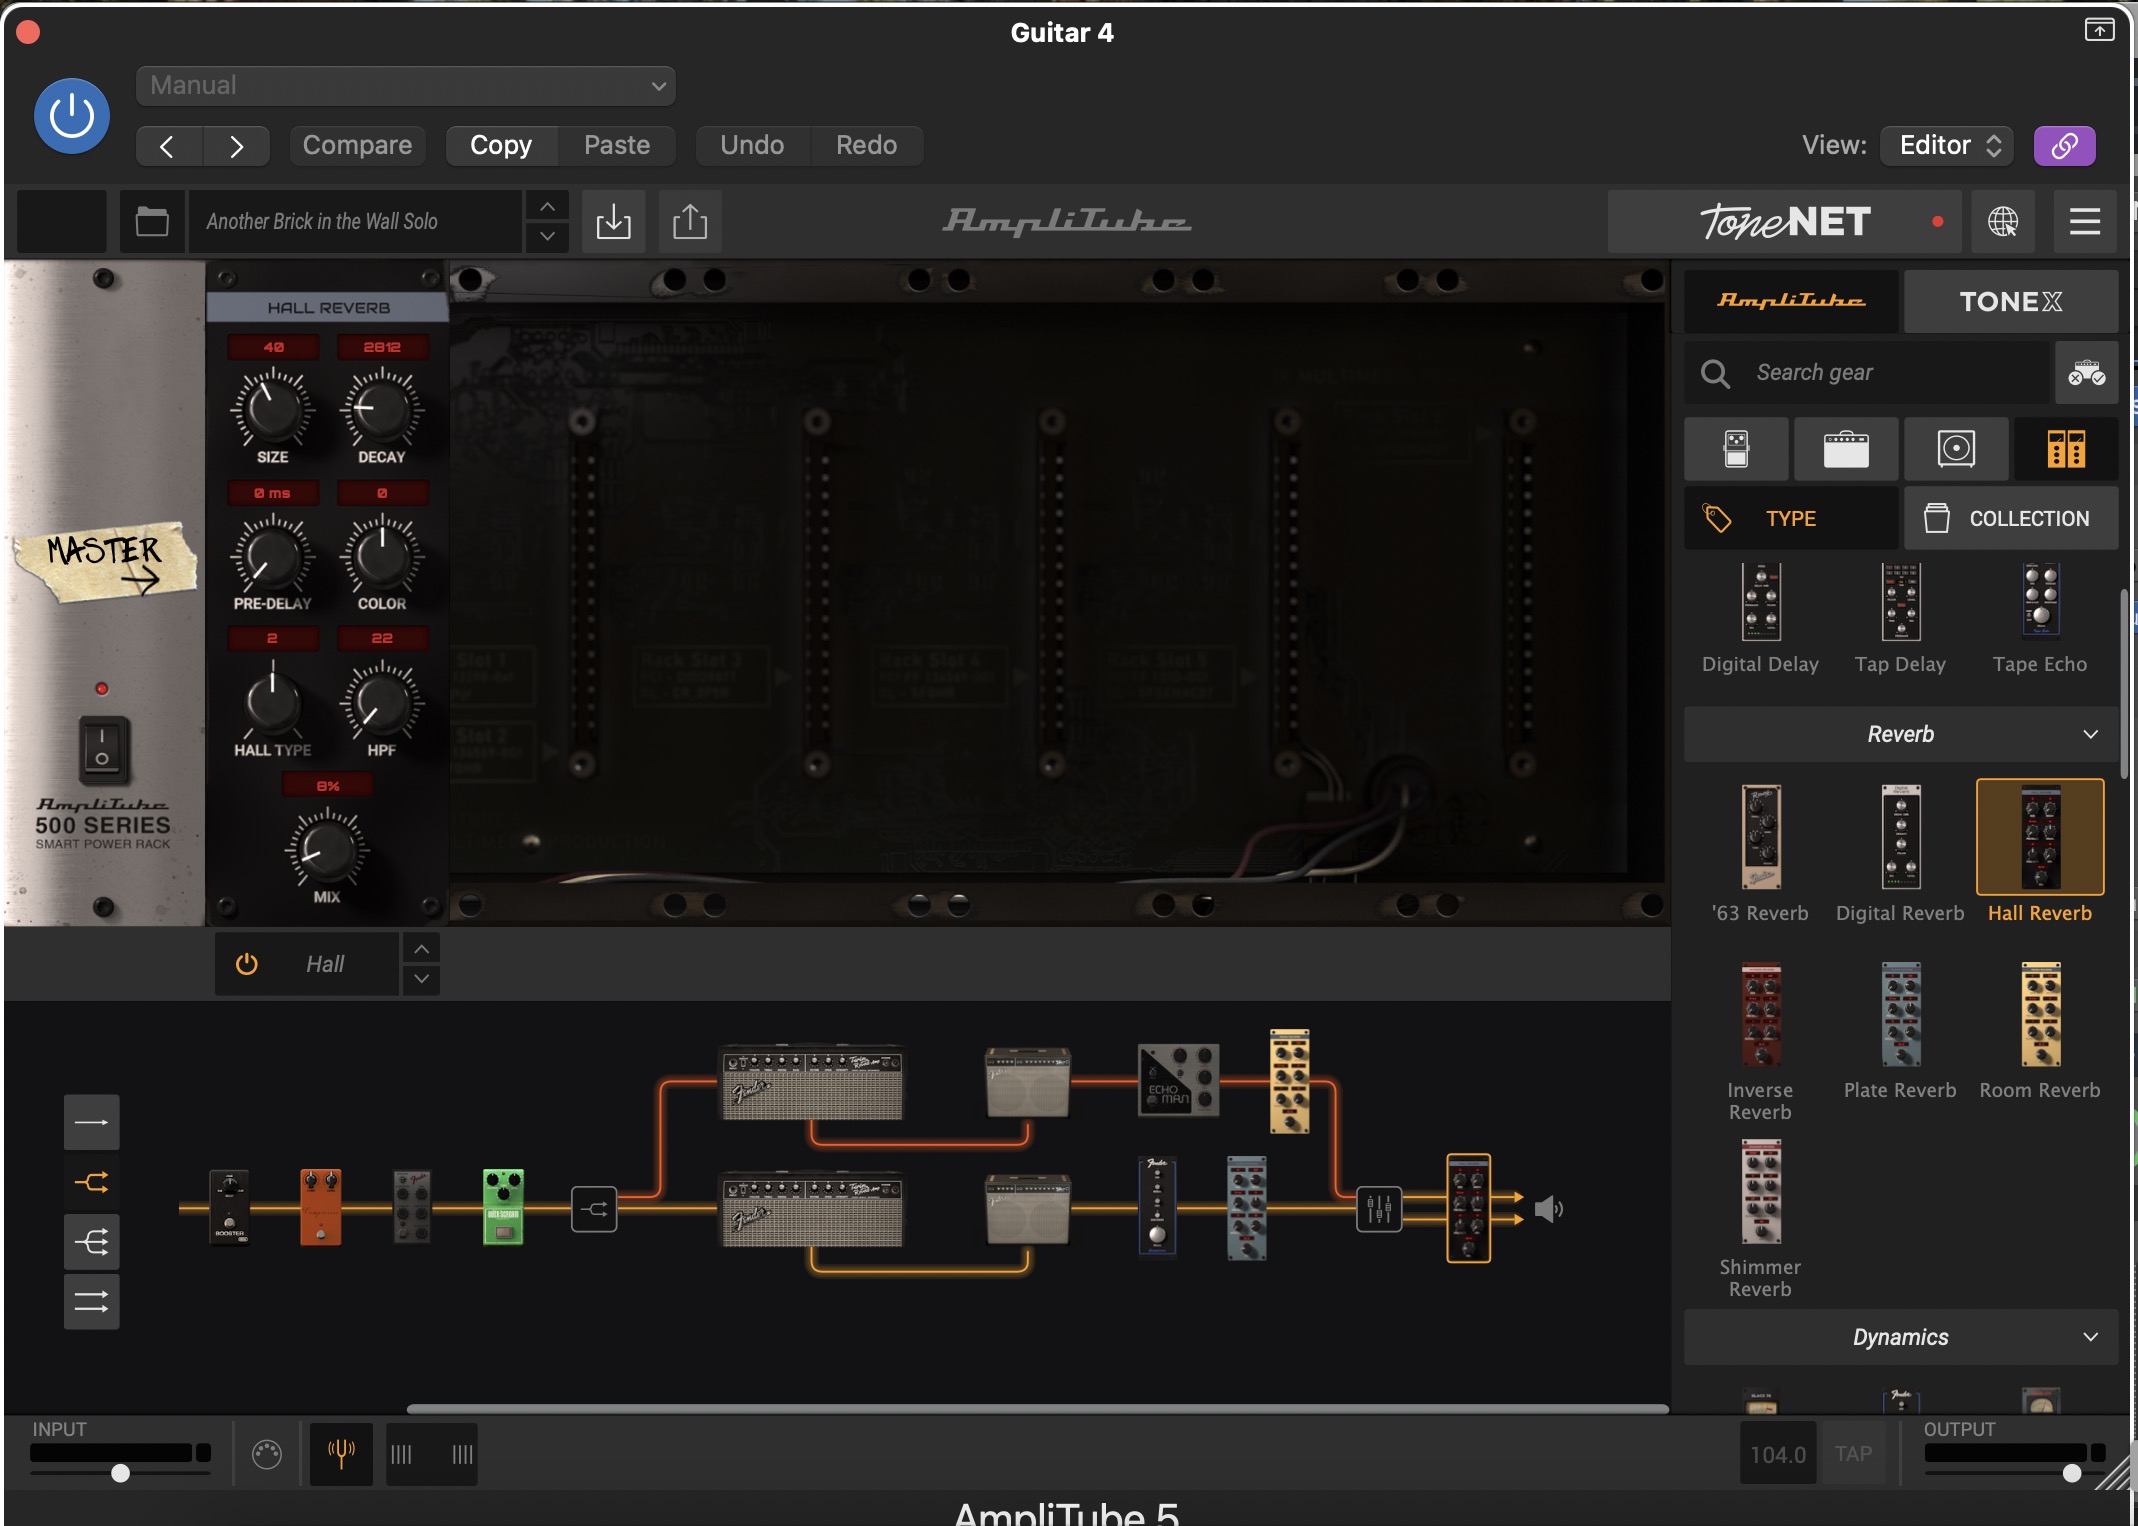This screenshot has height=1526, width=2138.
Task: Select the amp head gear category icon
Action: click(x=1846, y=449)
